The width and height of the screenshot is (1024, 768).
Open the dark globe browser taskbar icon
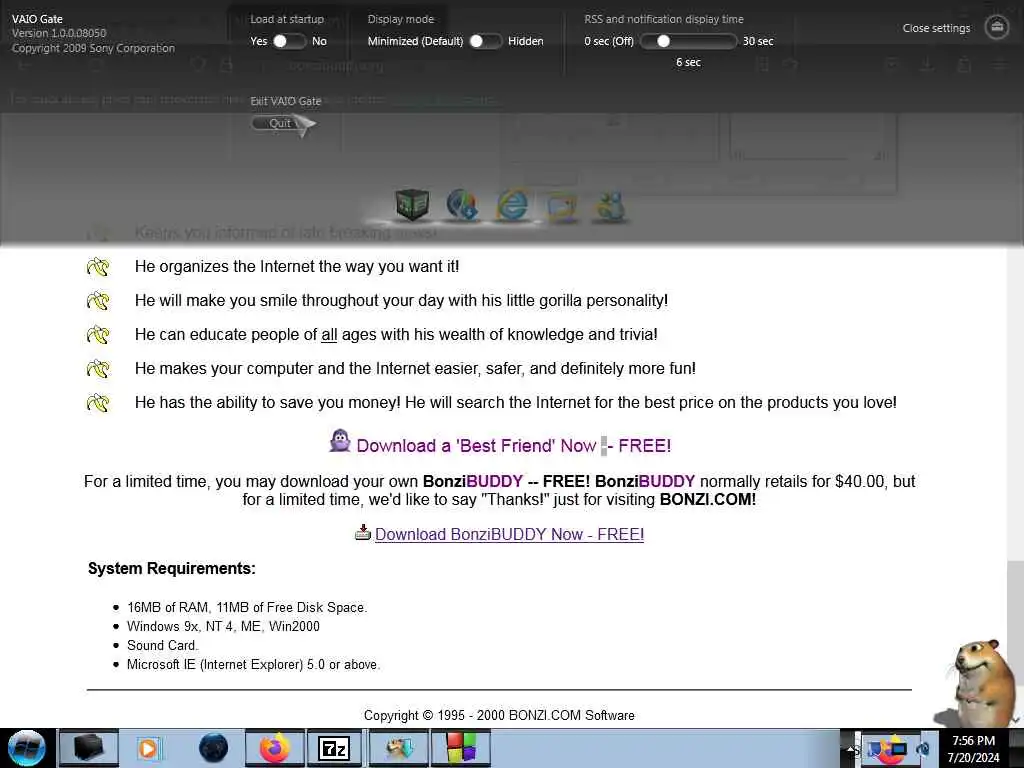[214, 748]
